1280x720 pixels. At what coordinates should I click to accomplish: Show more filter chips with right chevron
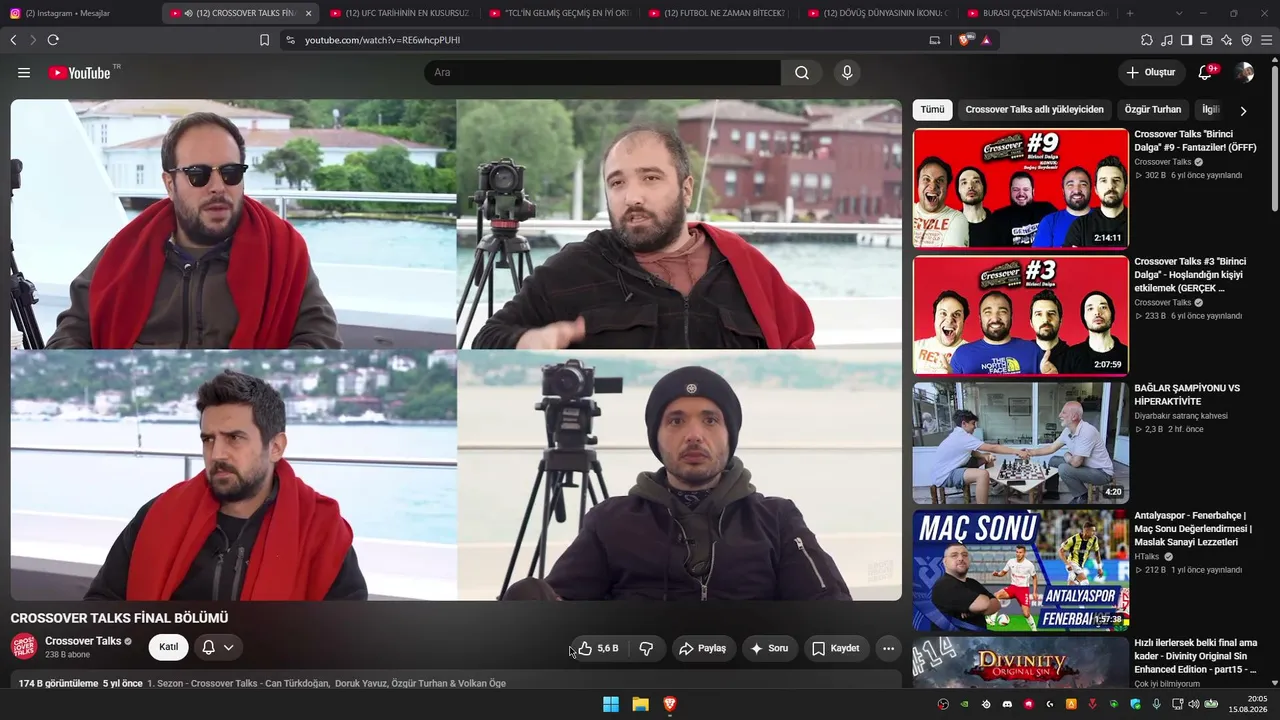tap(1243, 111)
